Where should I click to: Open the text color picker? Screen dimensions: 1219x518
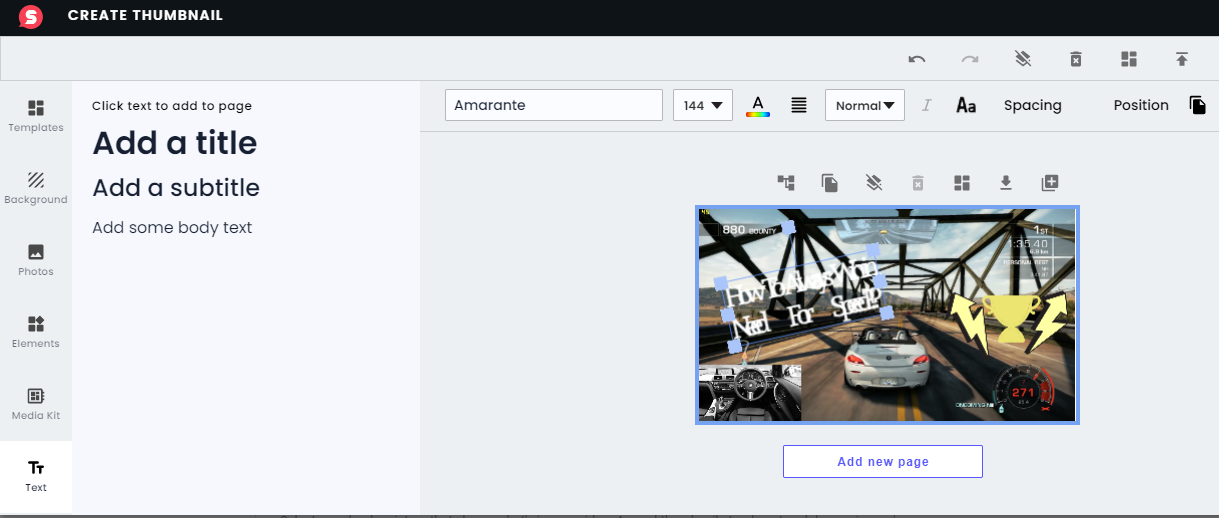click(x=758, y=106)
